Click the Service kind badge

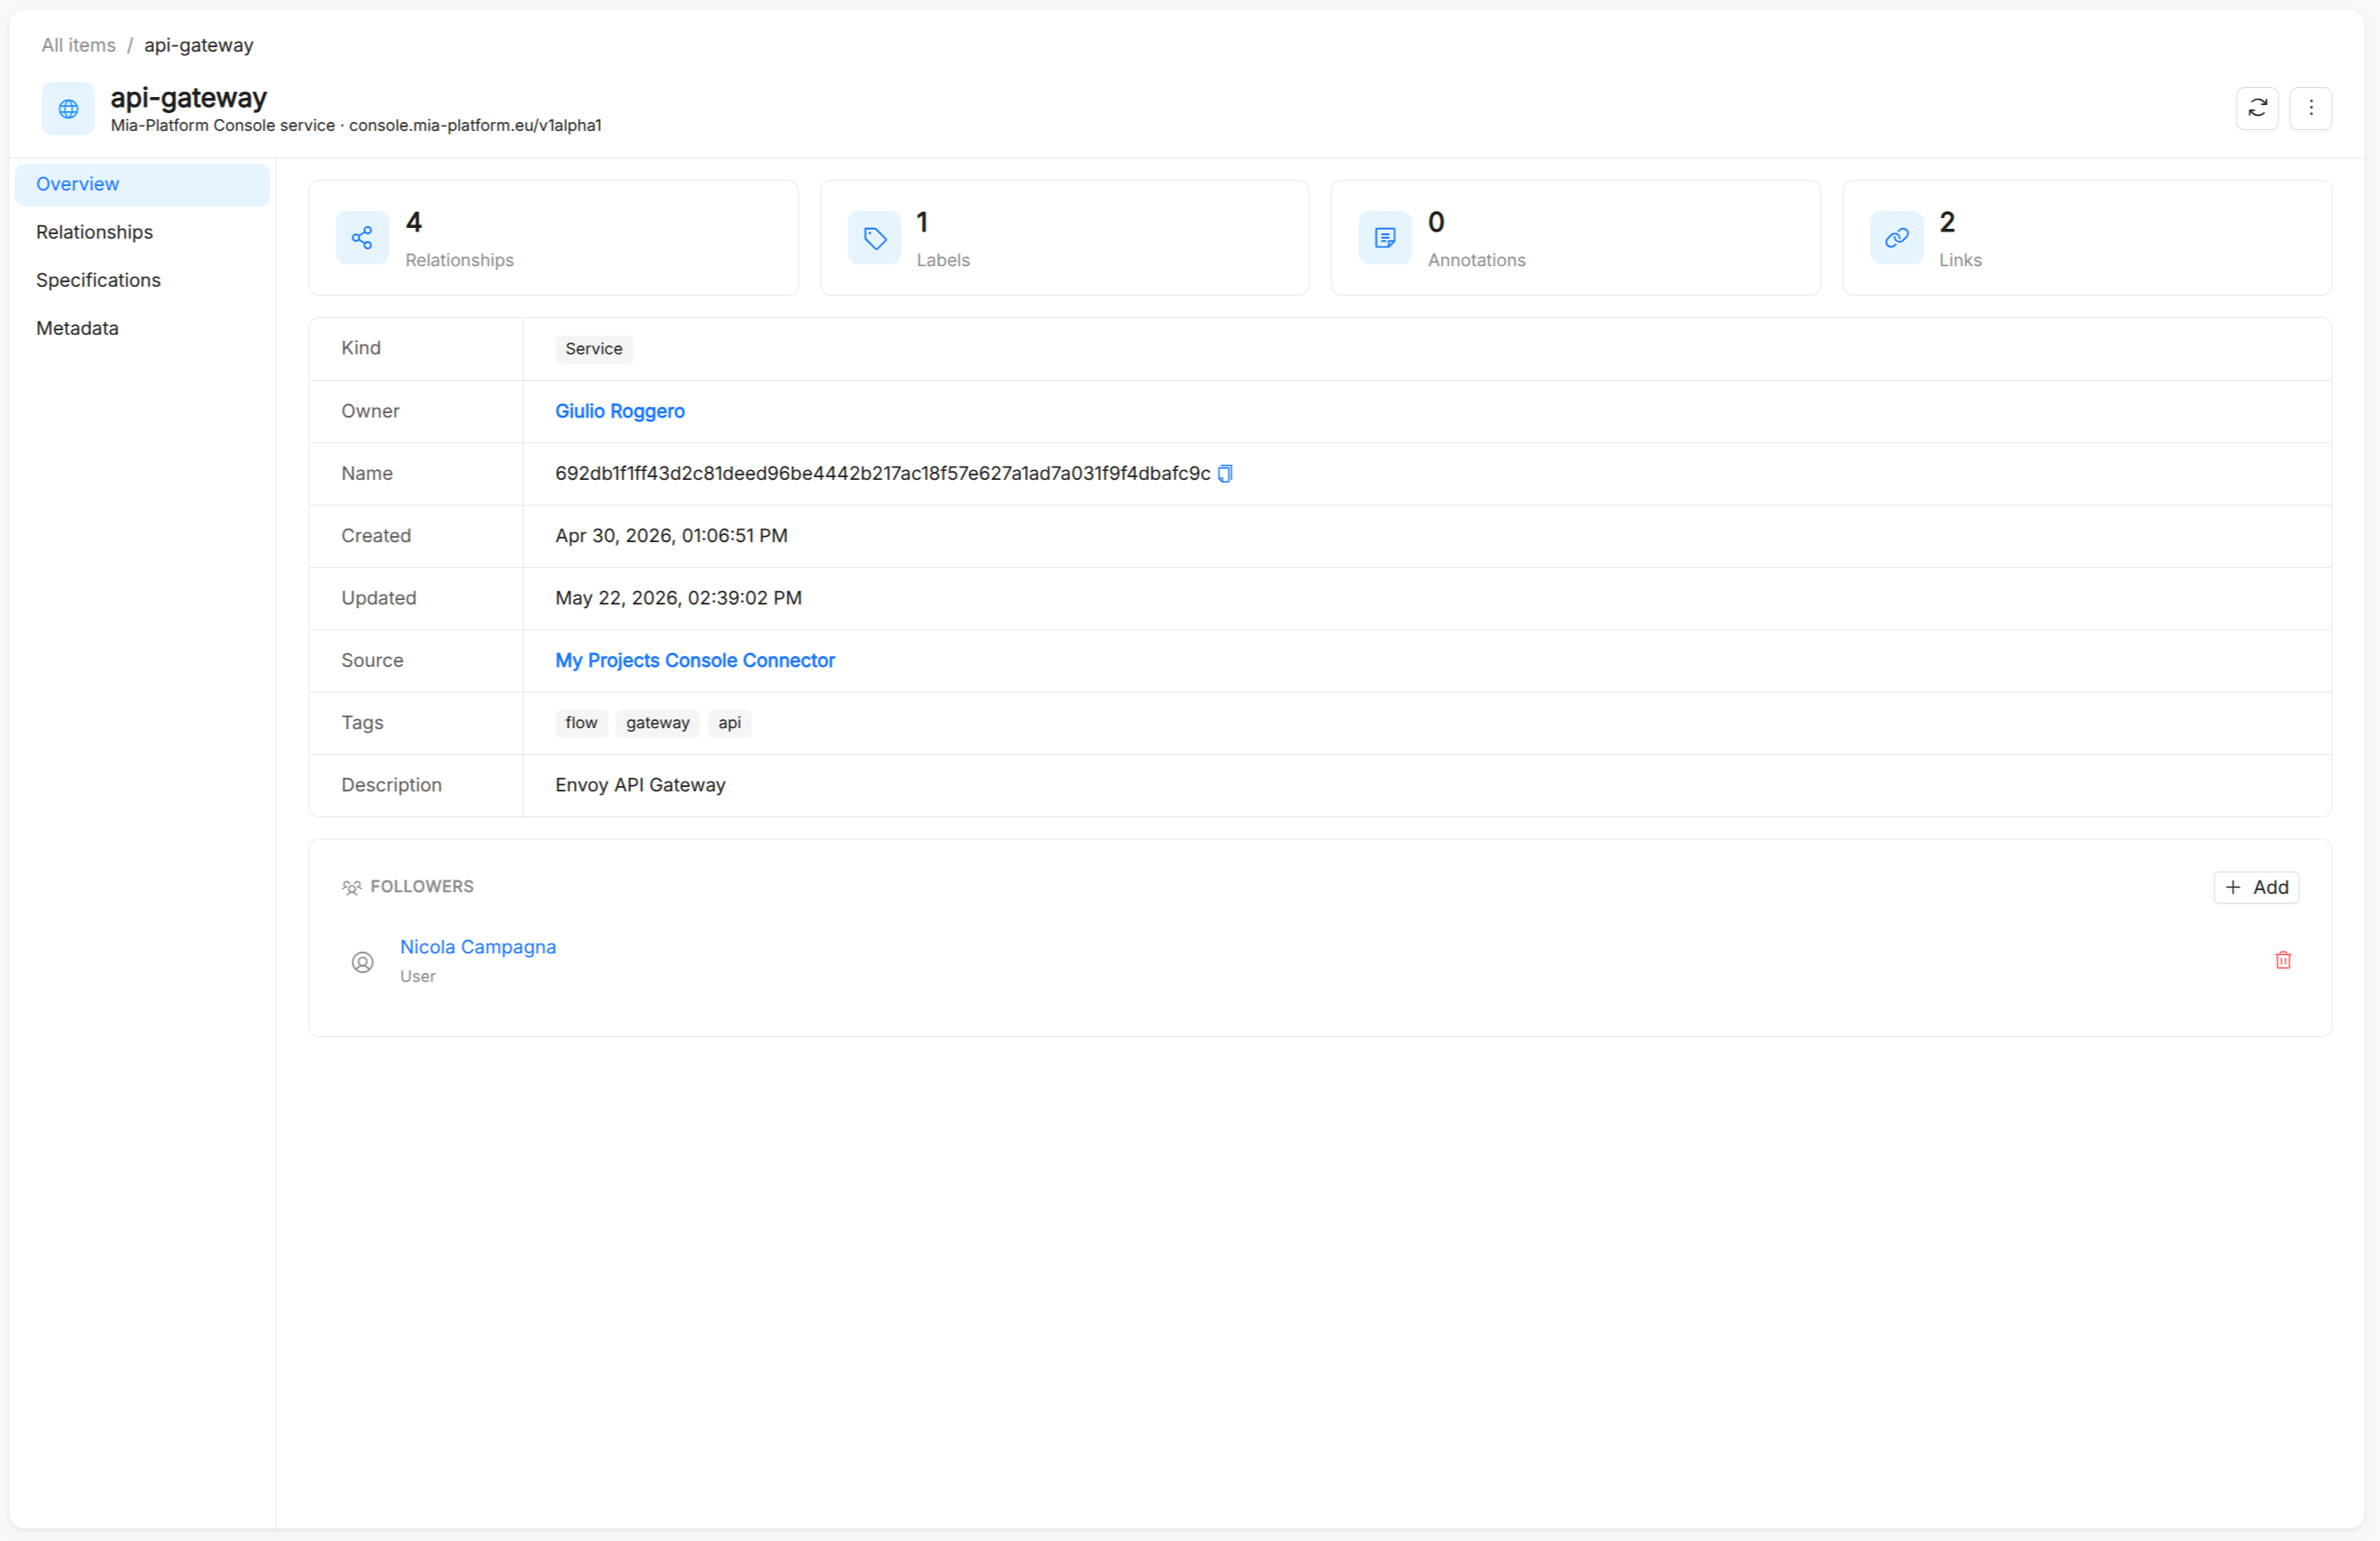(x=593, y=349)
